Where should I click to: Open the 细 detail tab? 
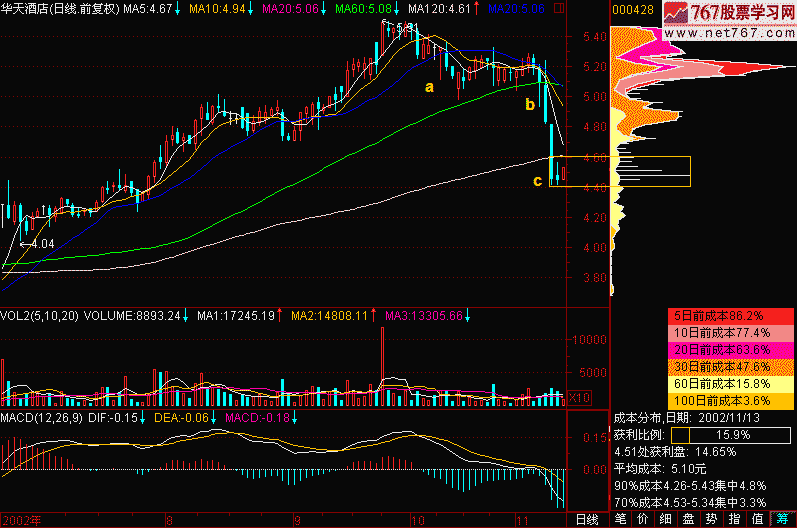667,519
